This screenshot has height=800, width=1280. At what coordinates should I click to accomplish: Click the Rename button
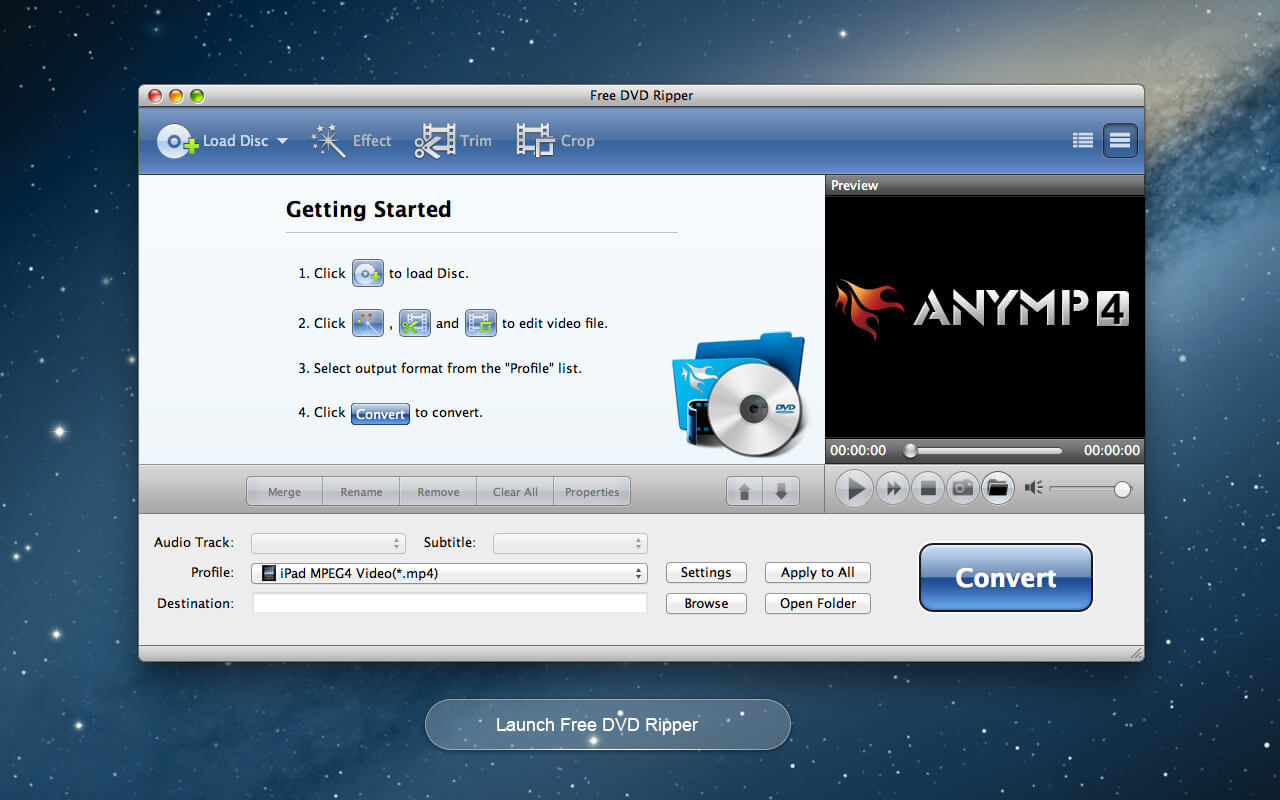pos(361,491)
